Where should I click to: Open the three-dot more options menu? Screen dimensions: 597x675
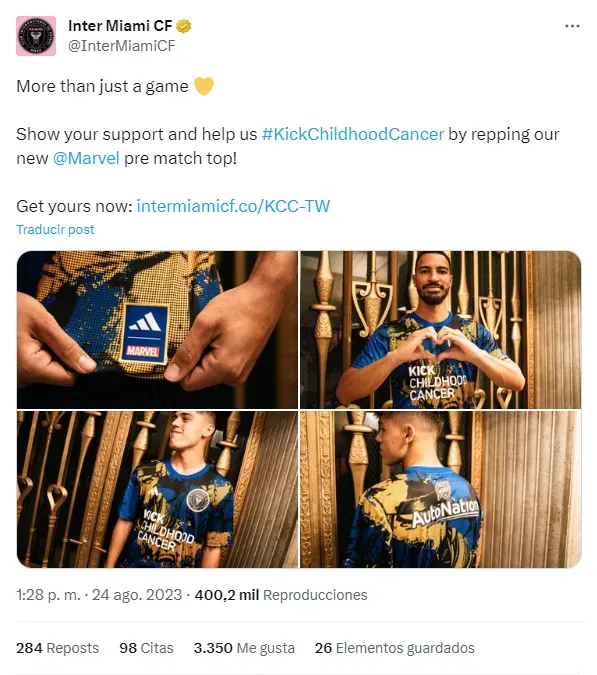click(x=572, y=26)
